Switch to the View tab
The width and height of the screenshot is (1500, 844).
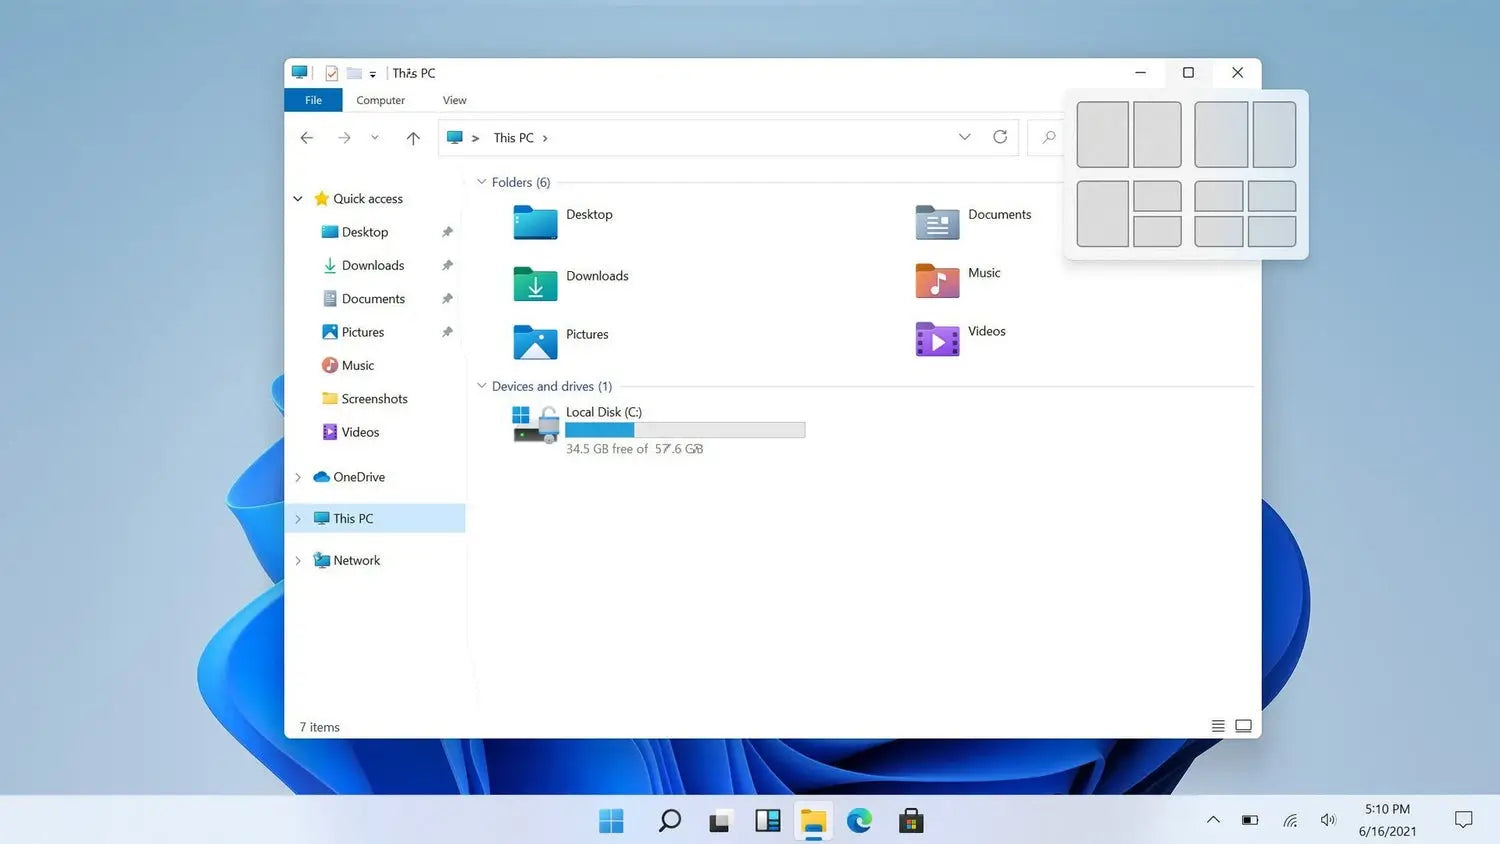click(x=454, y=100)
